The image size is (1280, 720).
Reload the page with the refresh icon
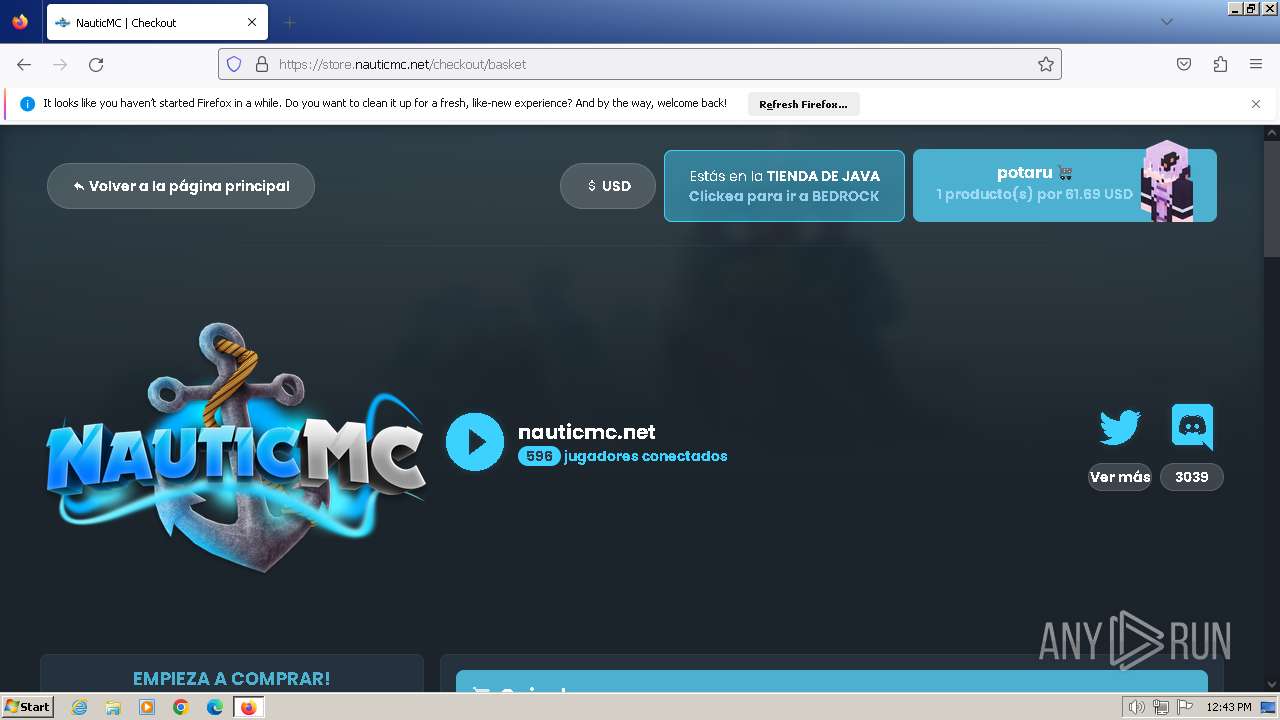[x=96, y=64]
